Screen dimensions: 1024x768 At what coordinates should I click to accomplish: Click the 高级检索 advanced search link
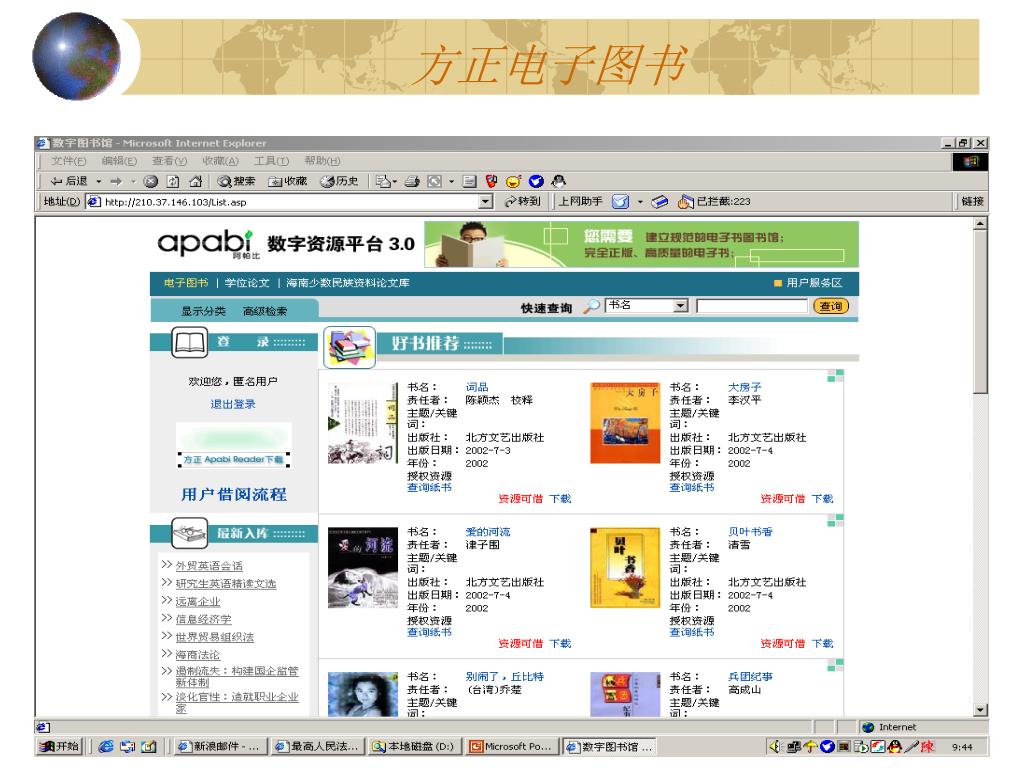264,311
